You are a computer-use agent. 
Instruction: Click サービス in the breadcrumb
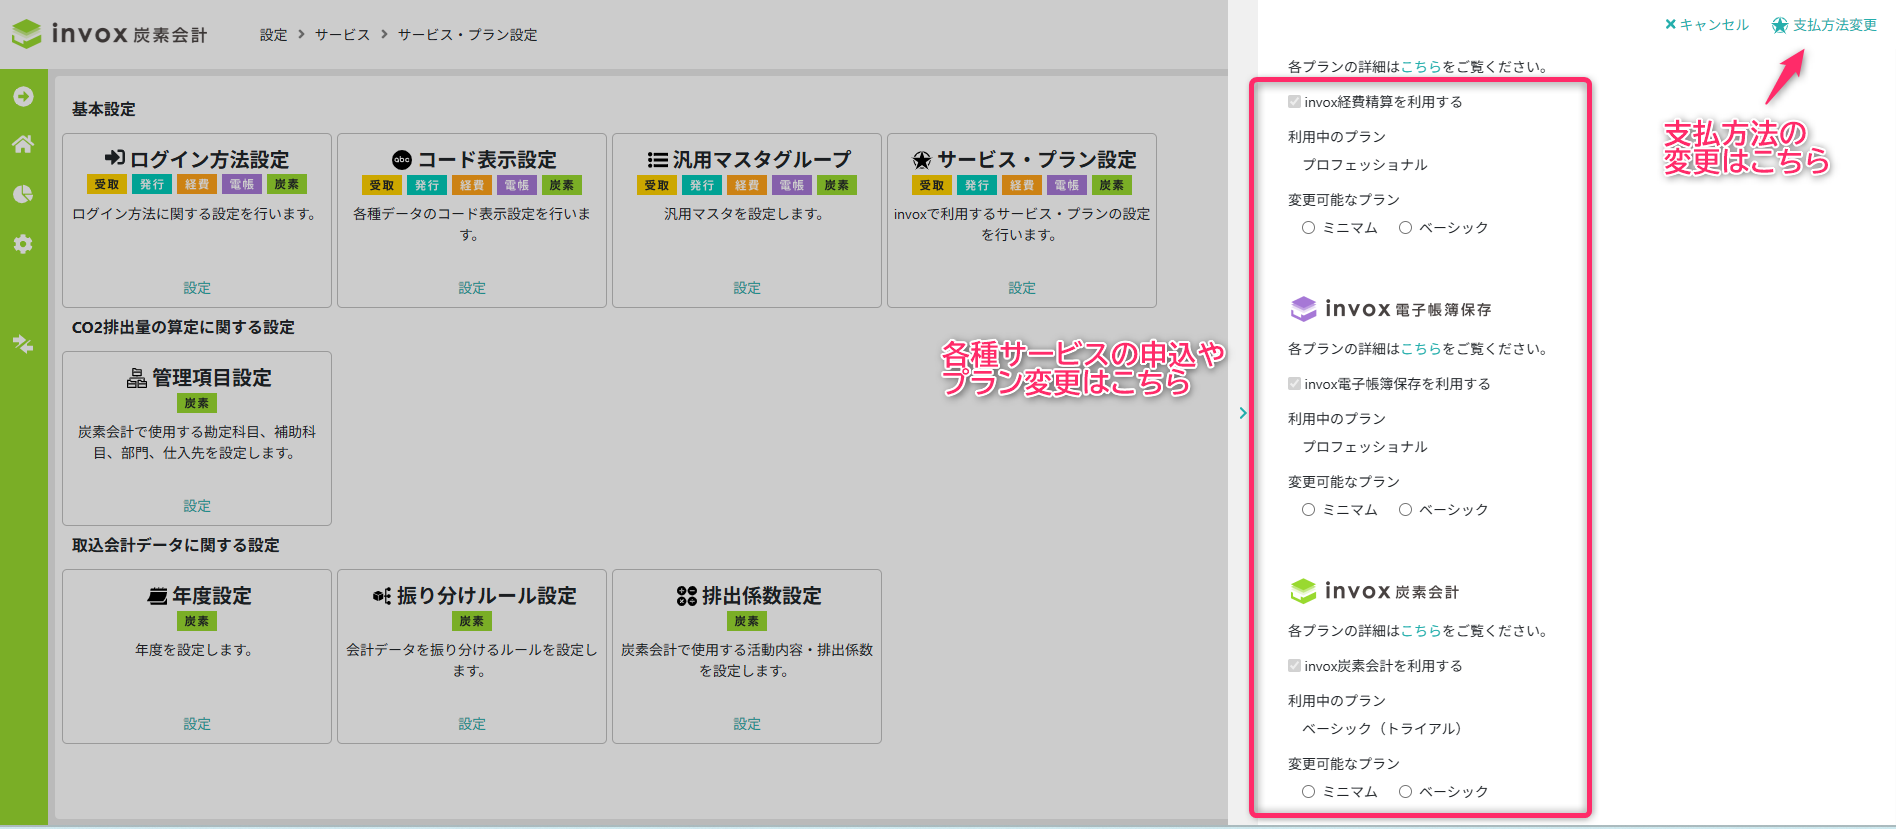(x=342, y=35)
